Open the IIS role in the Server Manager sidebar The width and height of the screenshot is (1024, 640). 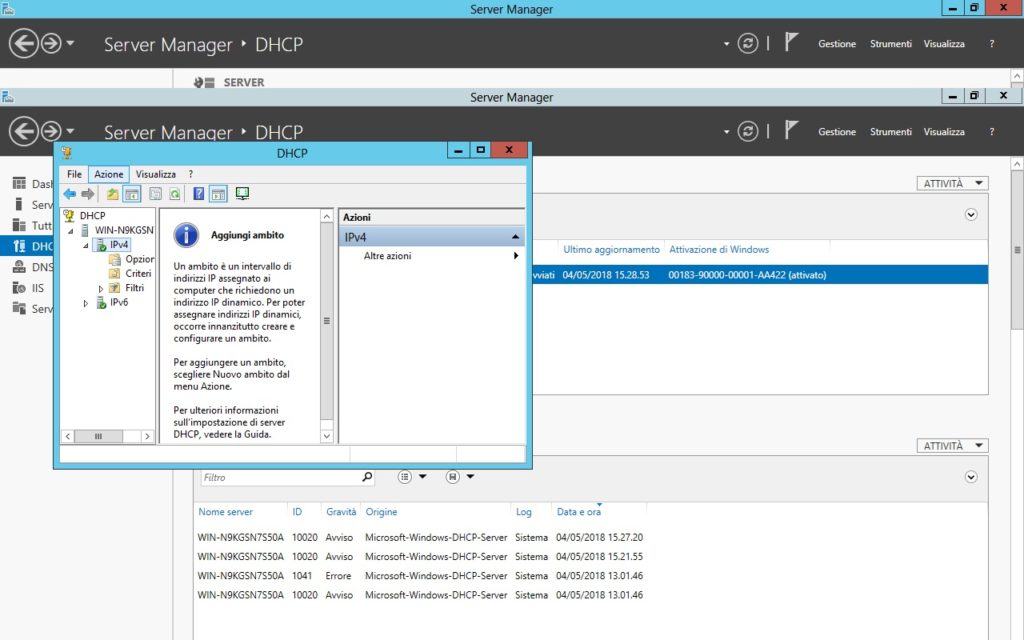(28, 288)
